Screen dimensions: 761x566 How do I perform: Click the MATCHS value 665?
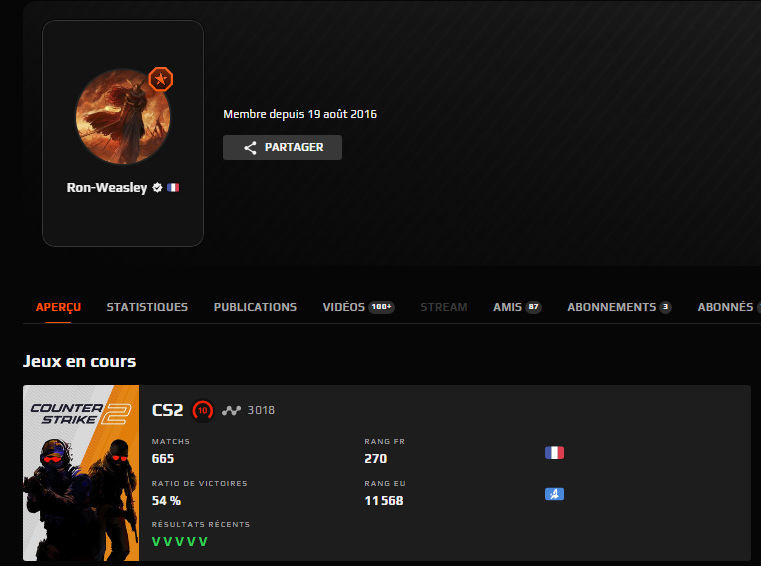point(163,459)
